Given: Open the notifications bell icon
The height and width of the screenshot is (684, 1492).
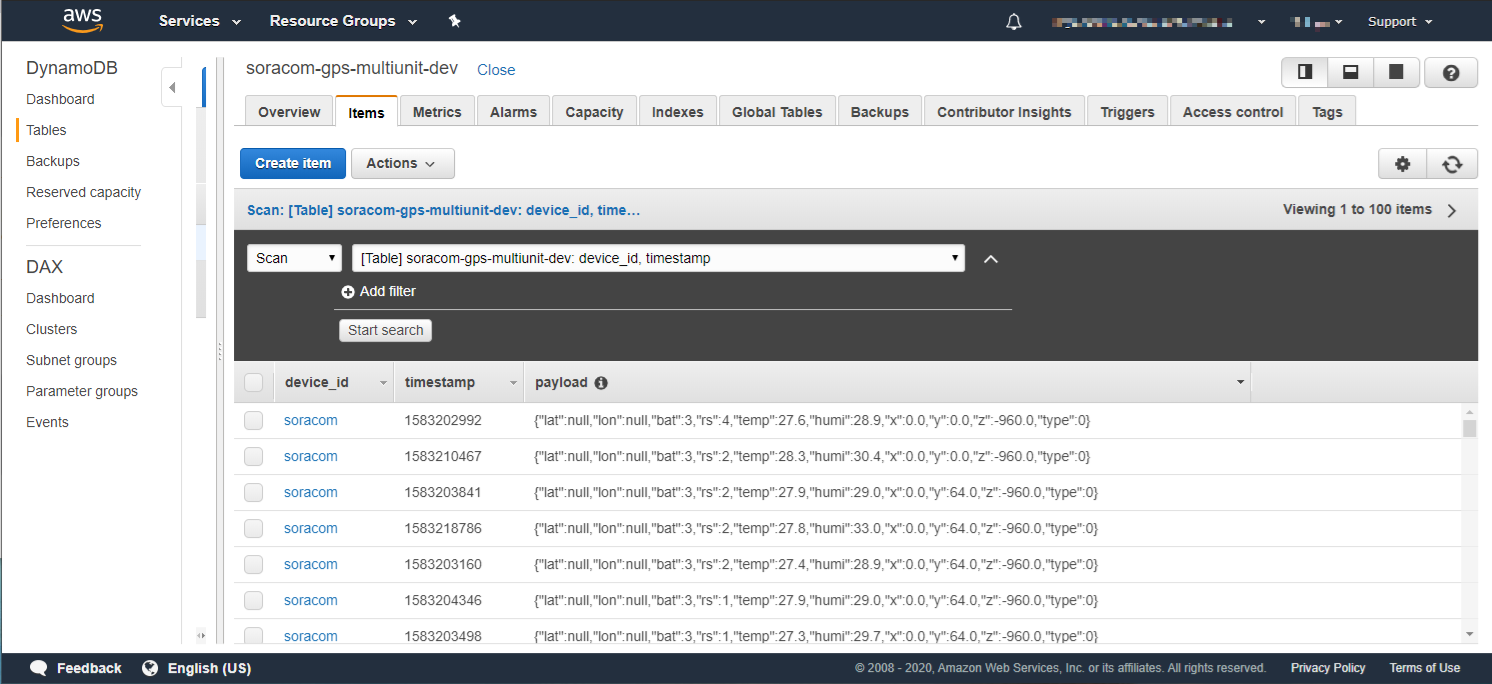Looking at the screenshot, I should pyautogui.click(x=1014, y=21).
